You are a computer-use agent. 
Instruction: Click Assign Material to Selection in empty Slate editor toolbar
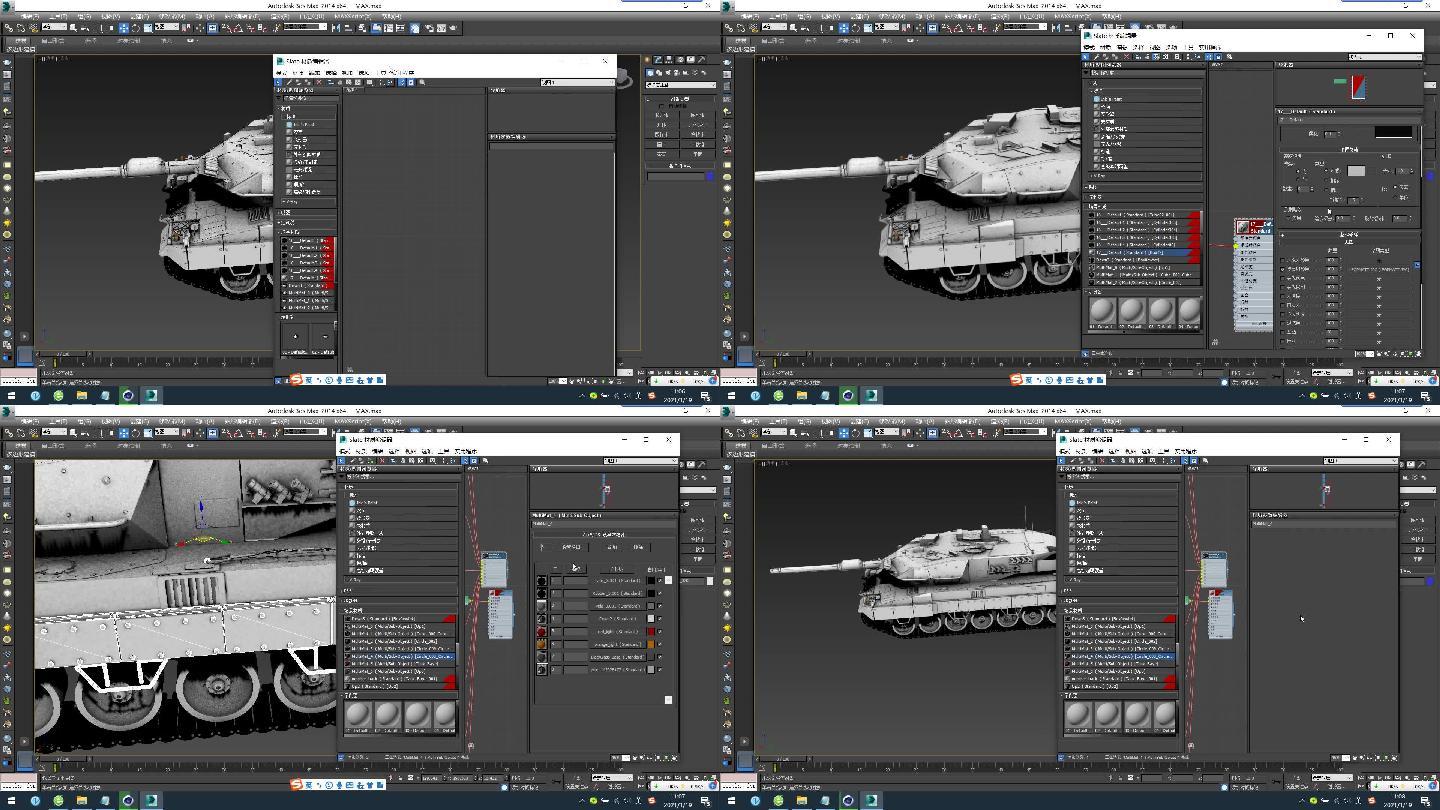tap(307, 82)
